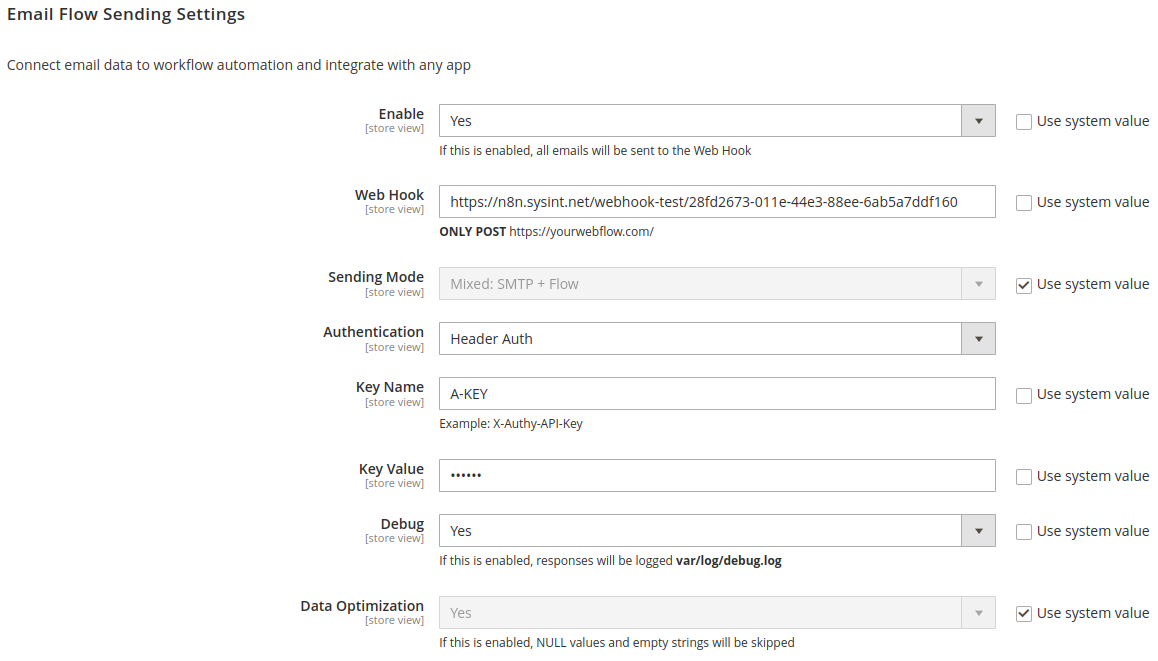This screenshot has height=661, width=1158.
Task: Check Use system value for Enable
Action: [1024, 122]
